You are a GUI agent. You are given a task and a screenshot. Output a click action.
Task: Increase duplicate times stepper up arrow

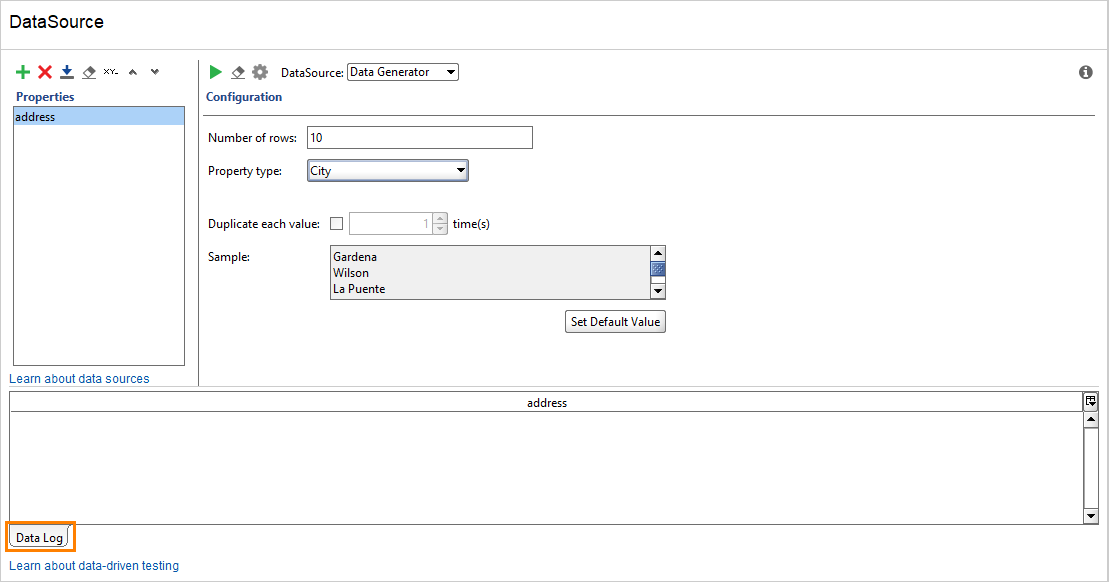tap(440, 219)
